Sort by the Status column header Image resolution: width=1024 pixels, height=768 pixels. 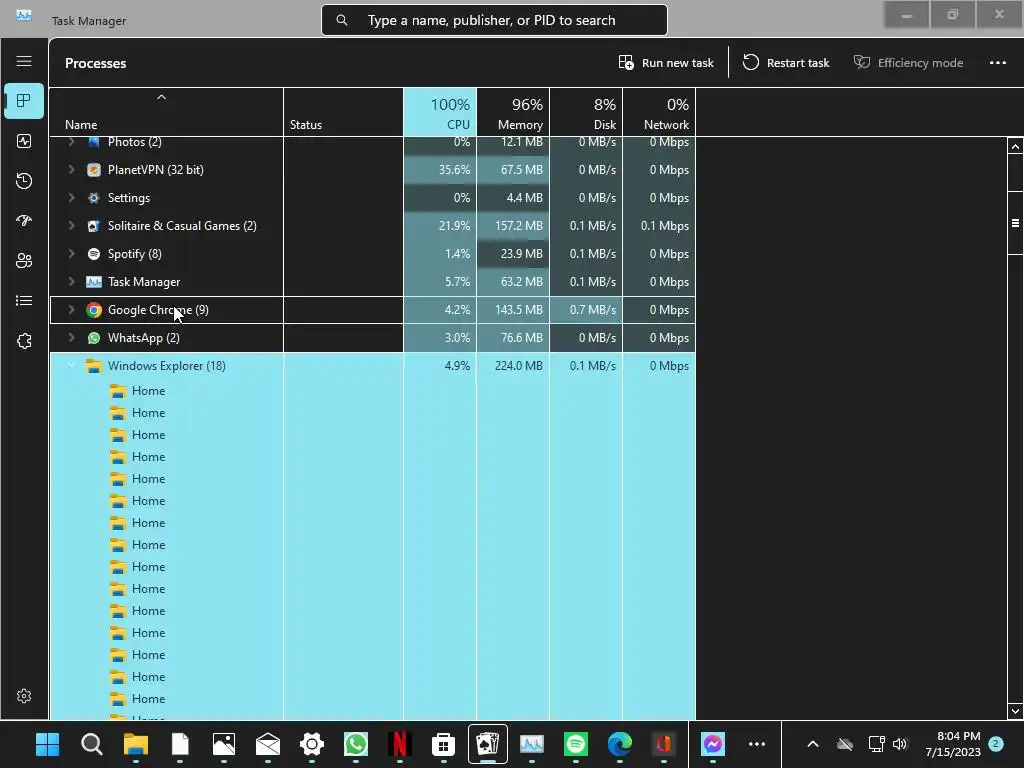click(x=344, y=112)
